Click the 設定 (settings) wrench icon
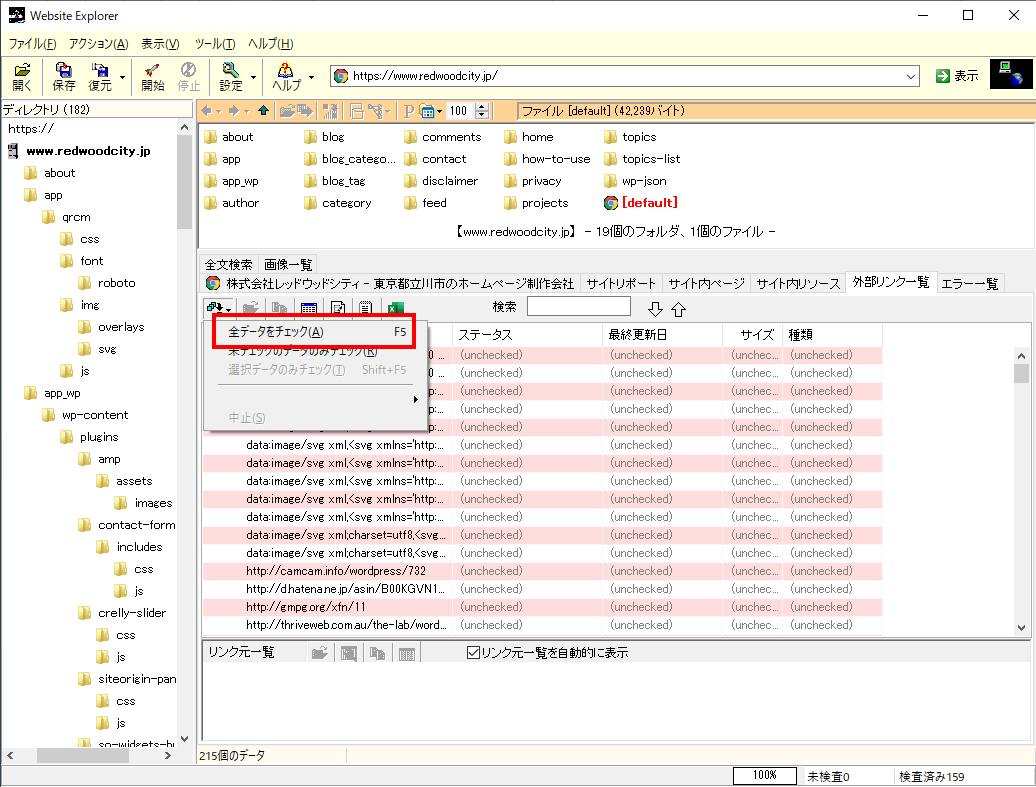This screenshot has height=787, width=1036. click(x=231, y=77)
